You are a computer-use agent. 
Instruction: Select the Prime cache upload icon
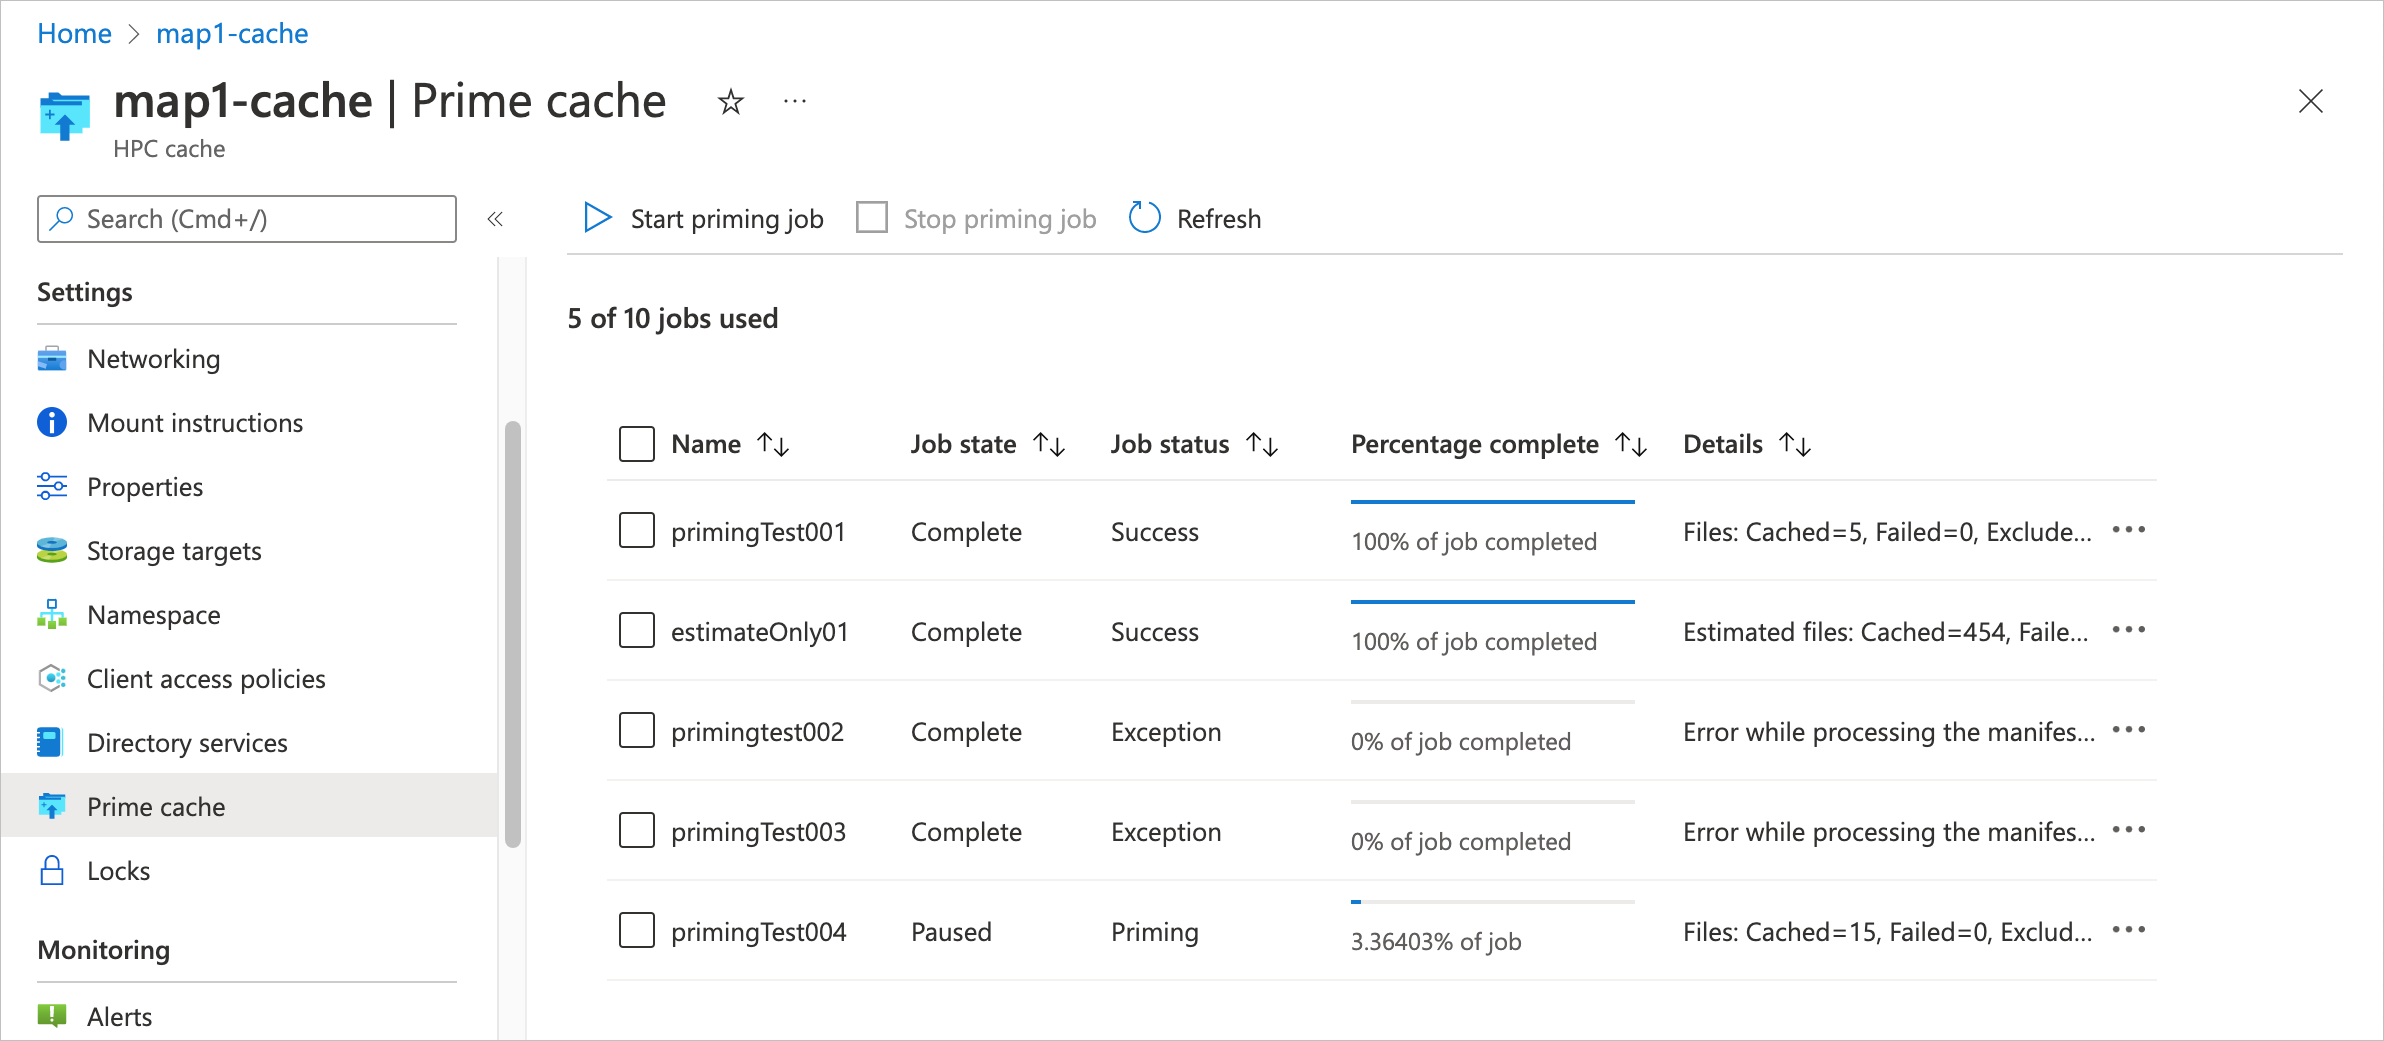pos(51,806)
